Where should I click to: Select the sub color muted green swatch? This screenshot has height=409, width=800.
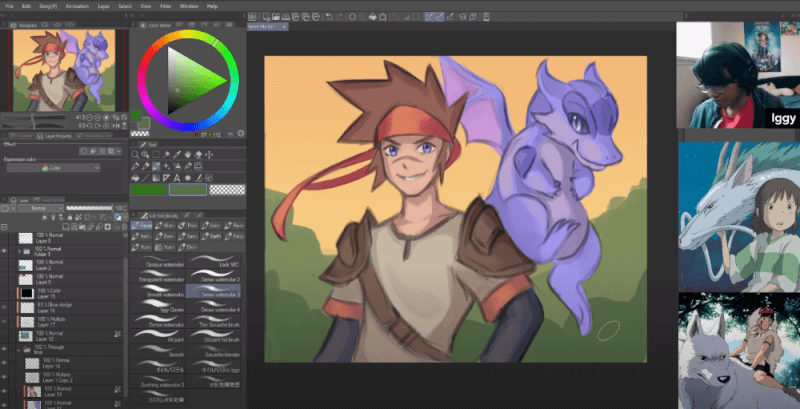pos(188,190)
